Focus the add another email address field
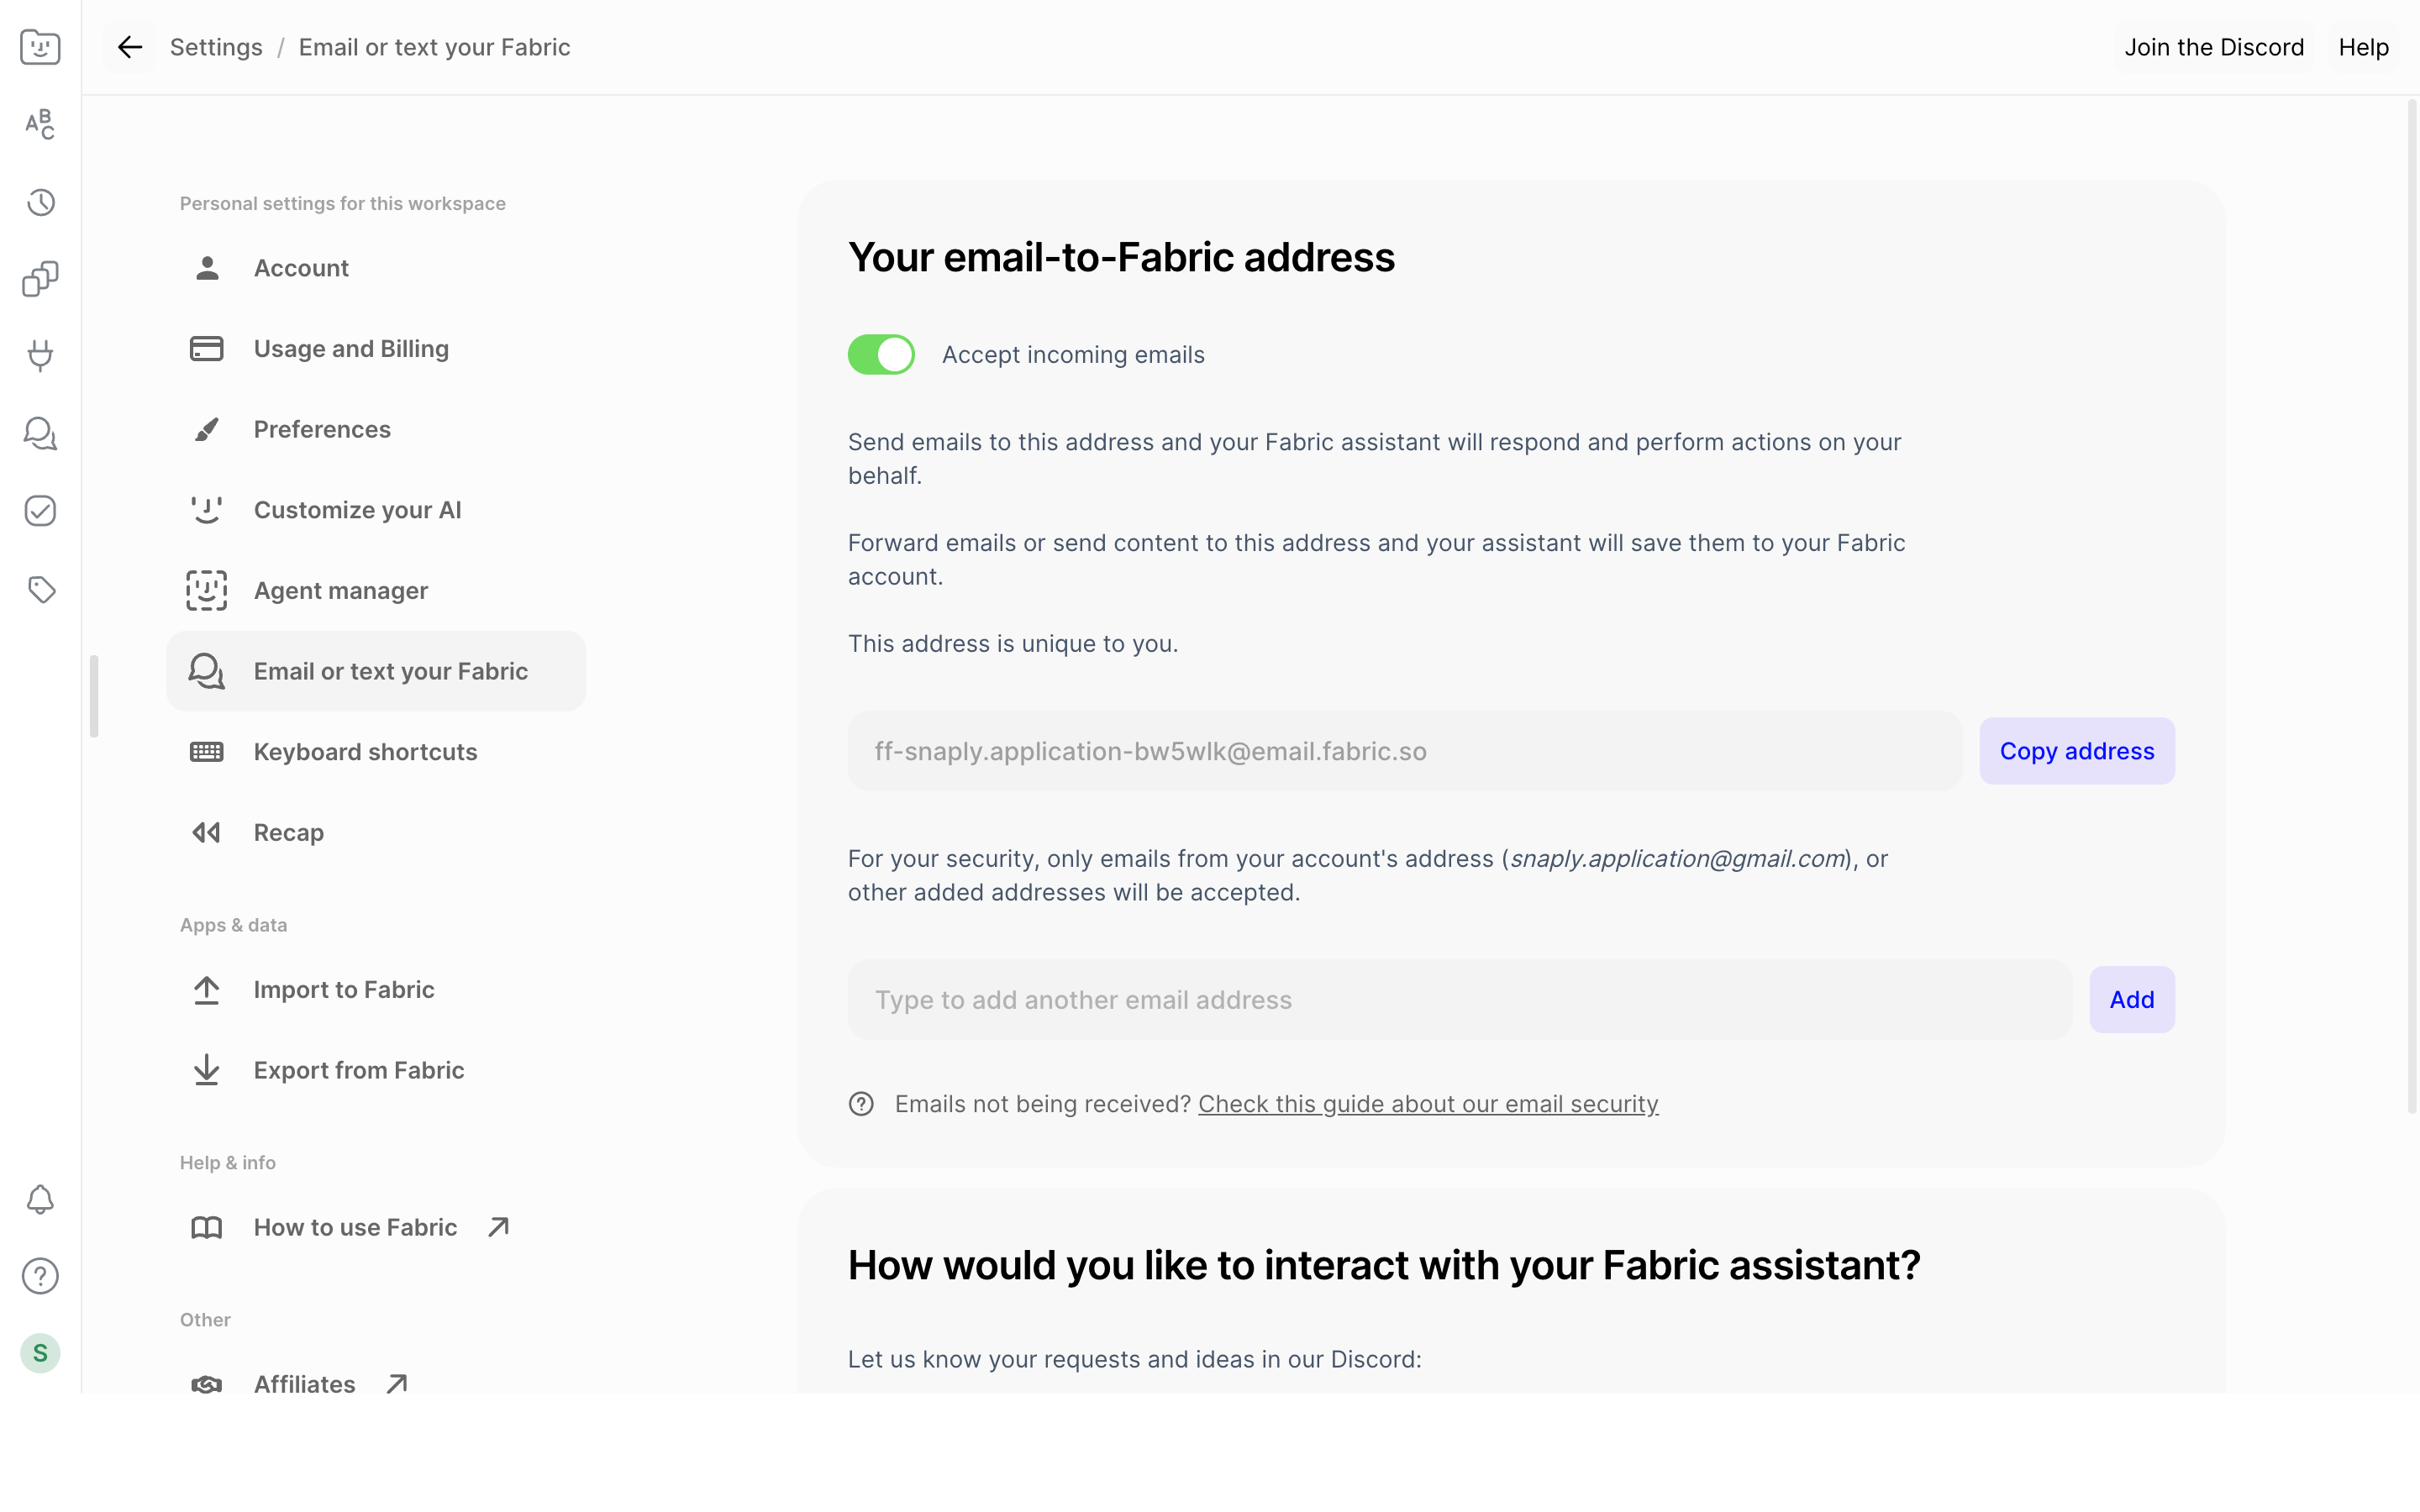Screen dimensions: 2420x1512 click(1459, 1000)
